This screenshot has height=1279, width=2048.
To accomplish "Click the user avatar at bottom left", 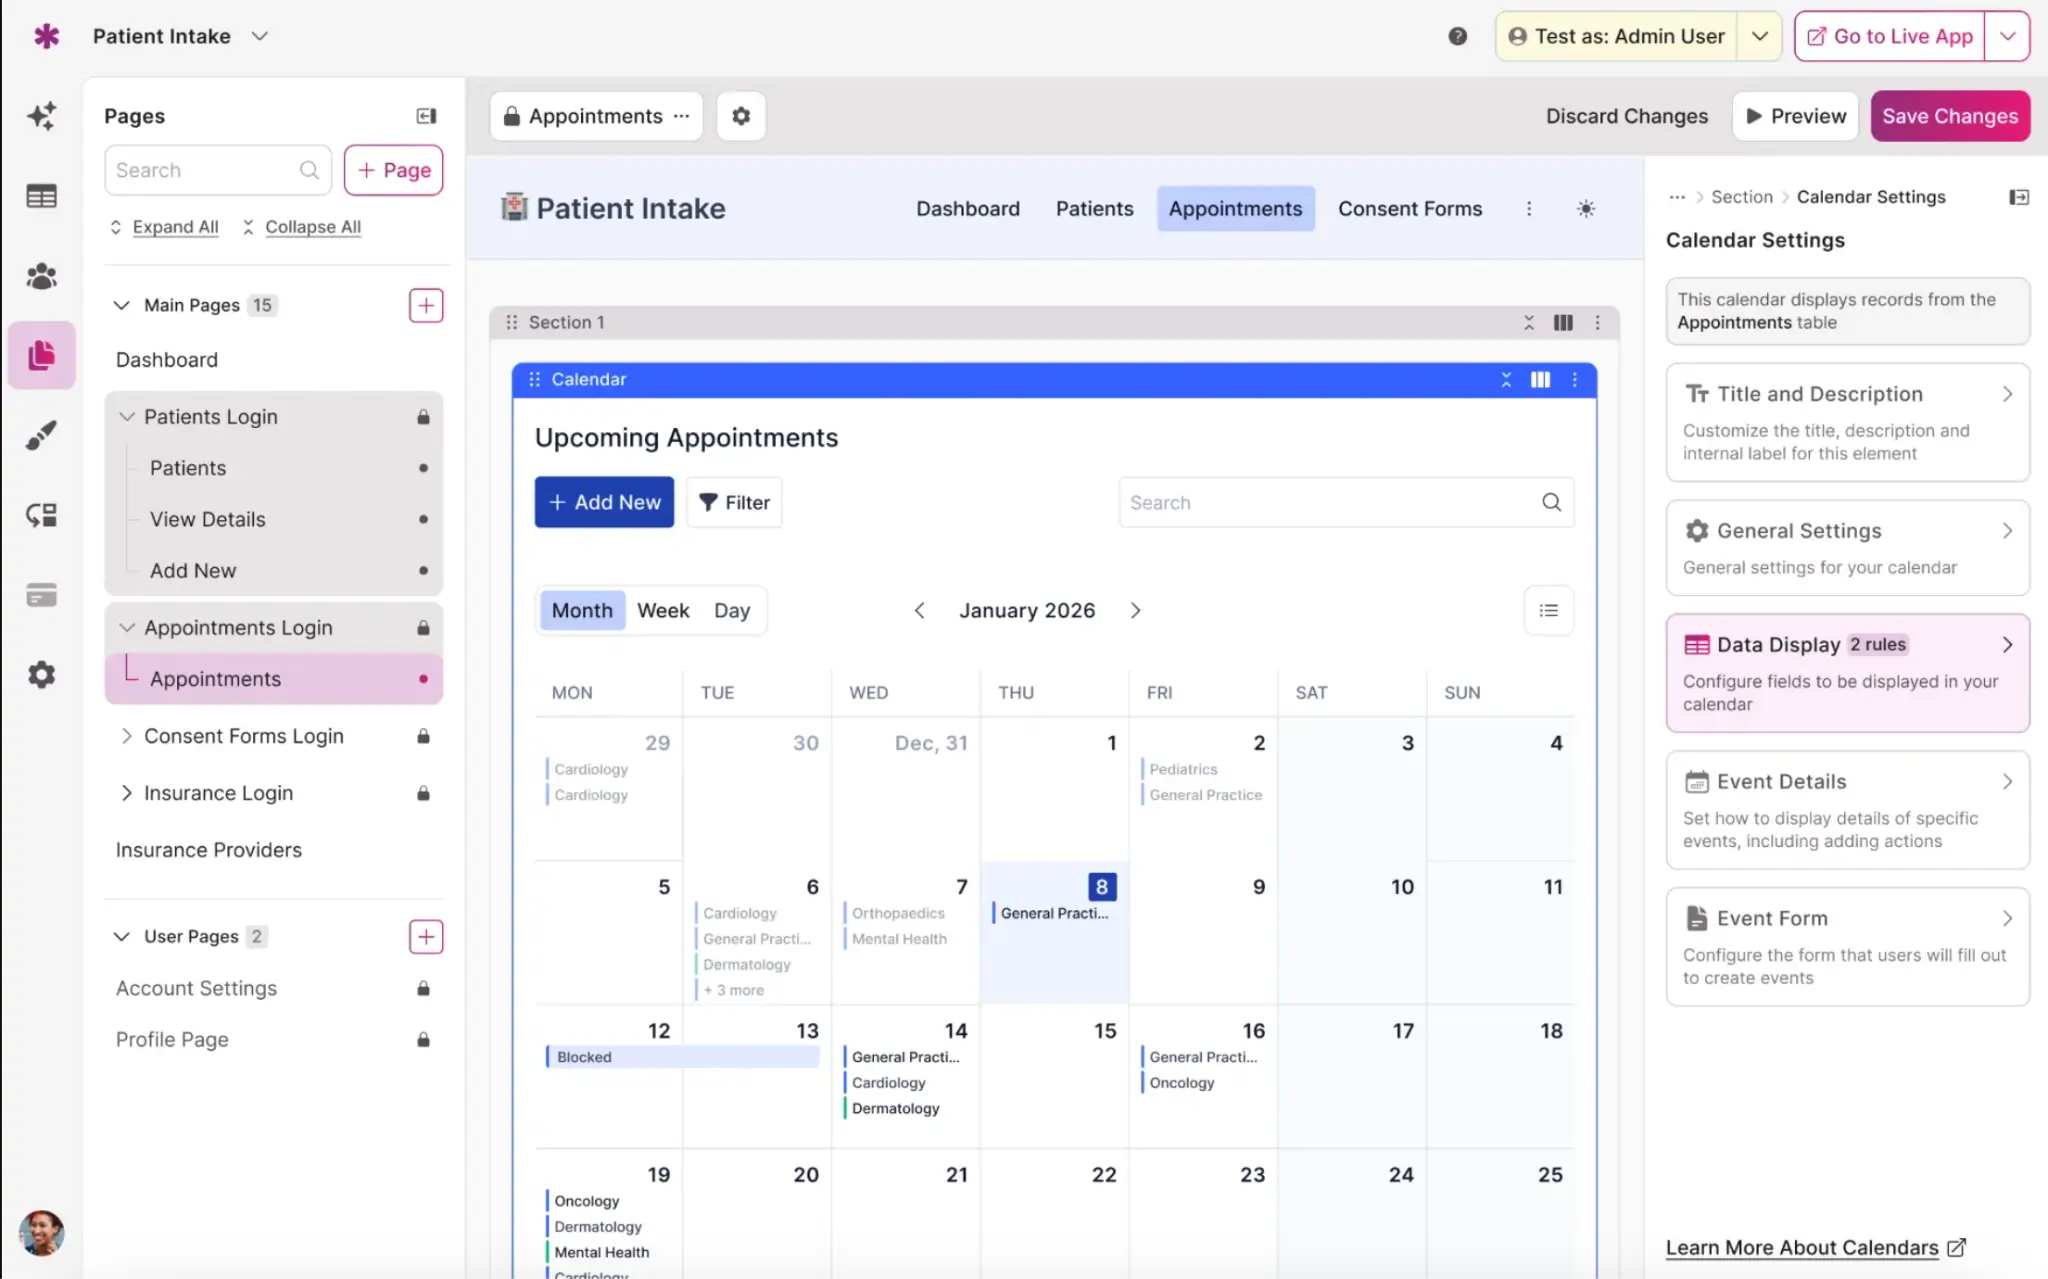I will coord(41,1233).
